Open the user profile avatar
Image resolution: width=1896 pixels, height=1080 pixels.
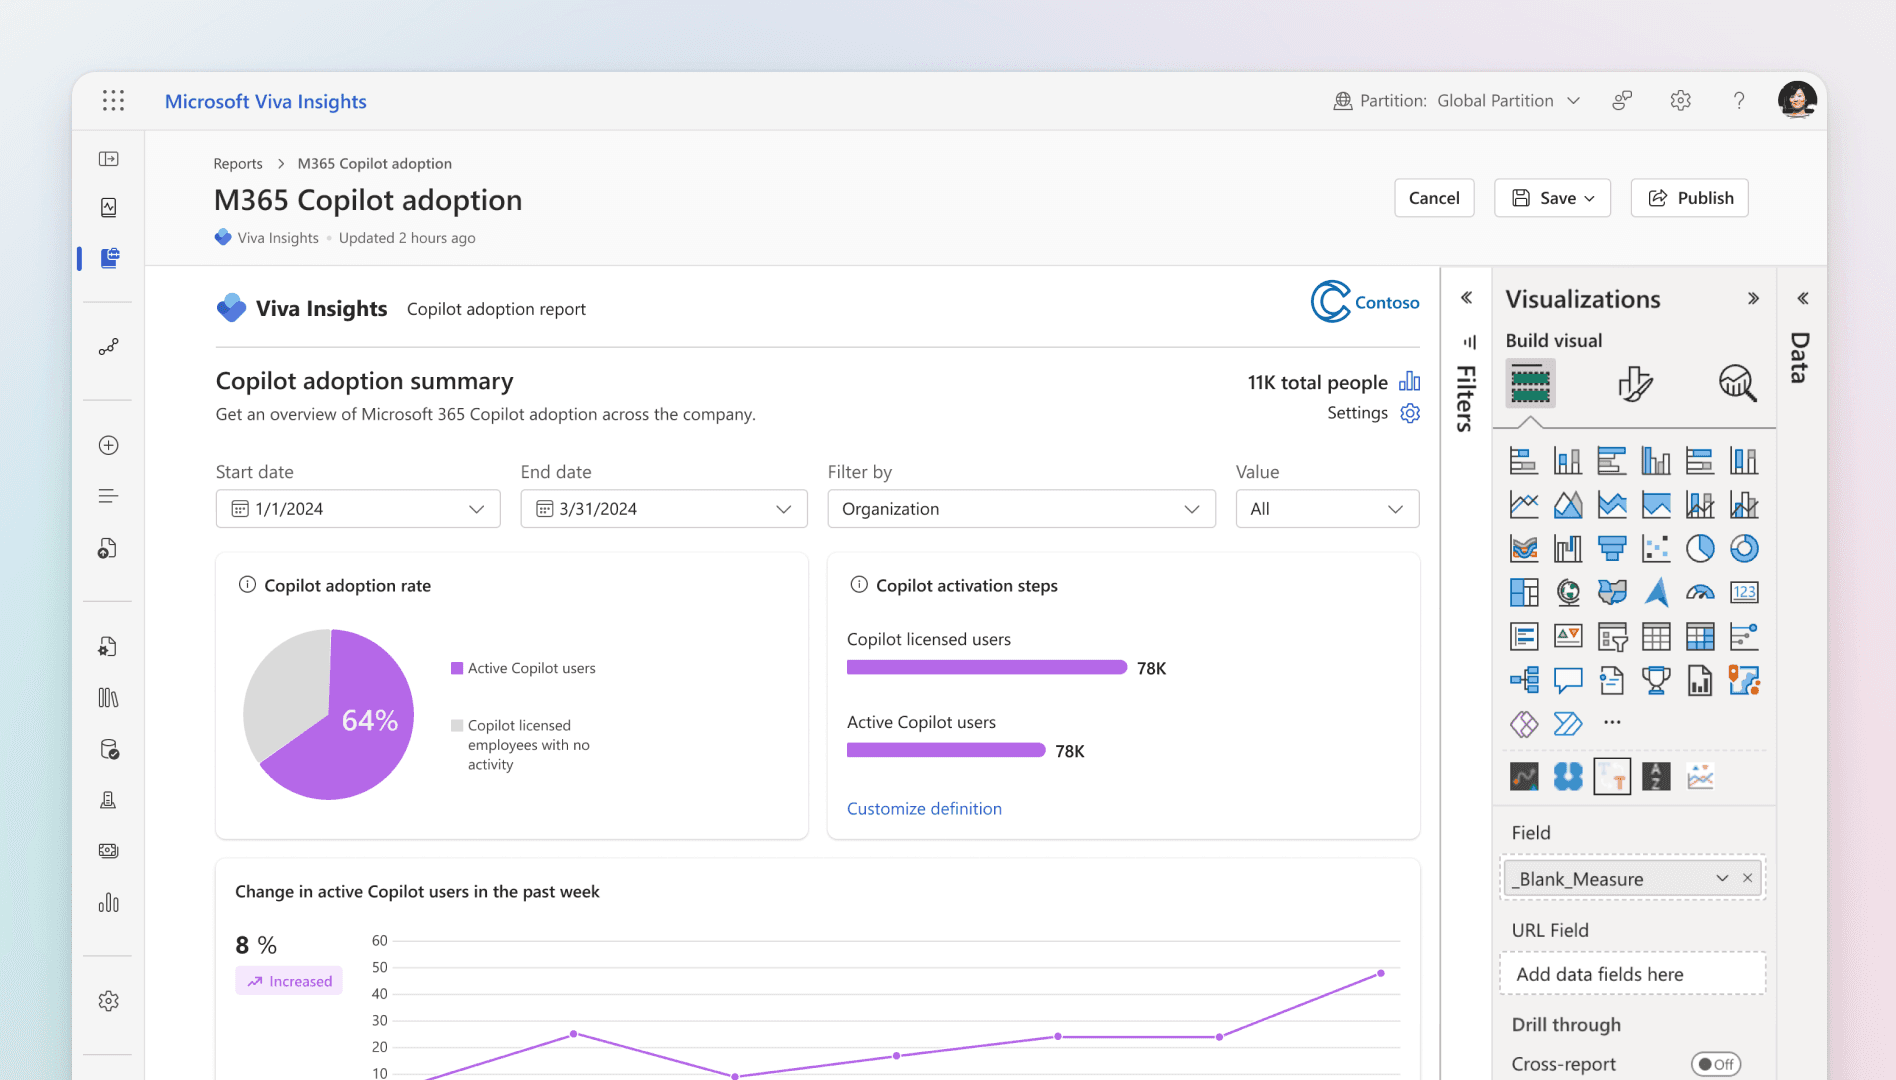1797,100
